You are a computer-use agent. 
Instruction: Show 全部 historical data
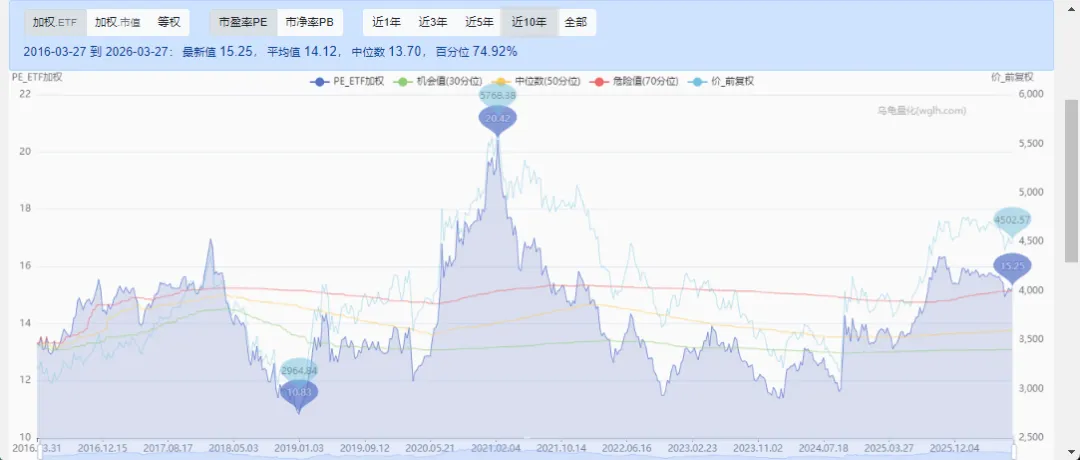coord(576,22)
